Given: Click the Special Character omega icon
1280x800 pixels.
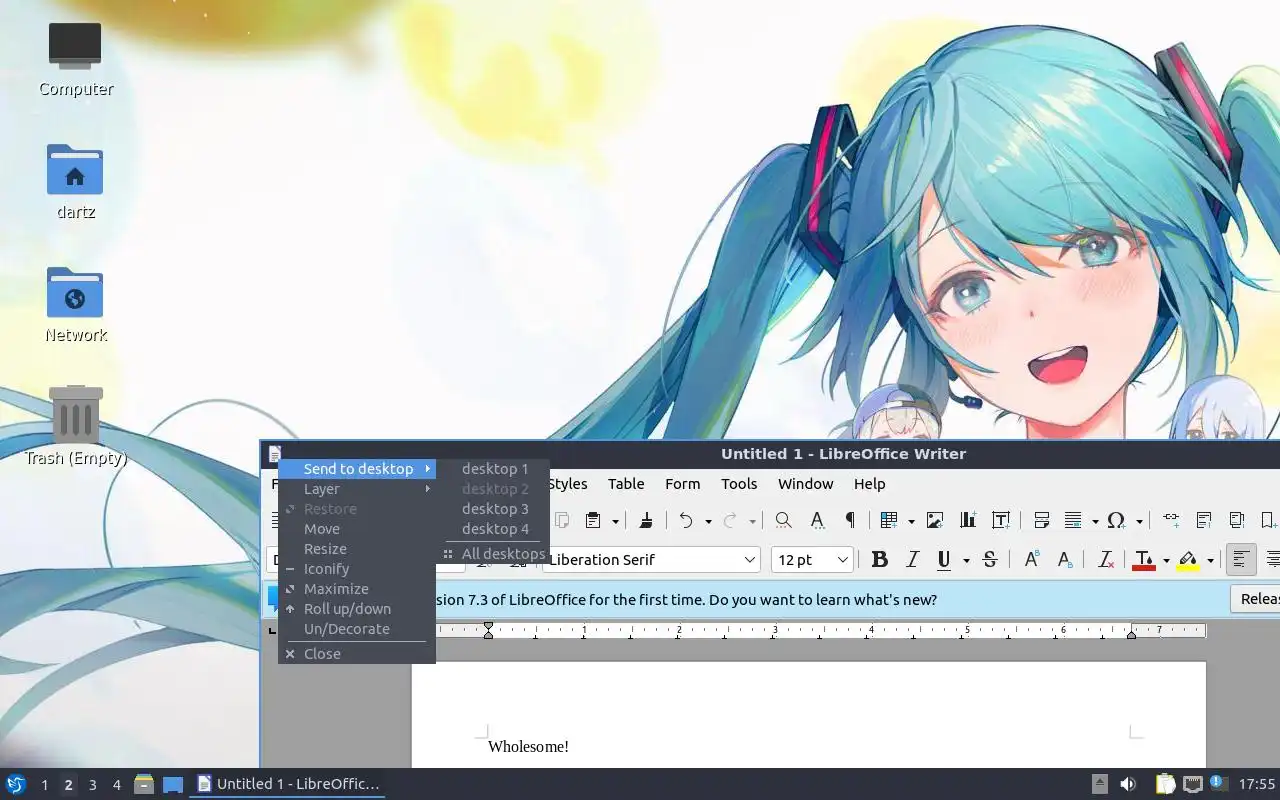Looking at the screenshot, I should (x=1117, y=520).
